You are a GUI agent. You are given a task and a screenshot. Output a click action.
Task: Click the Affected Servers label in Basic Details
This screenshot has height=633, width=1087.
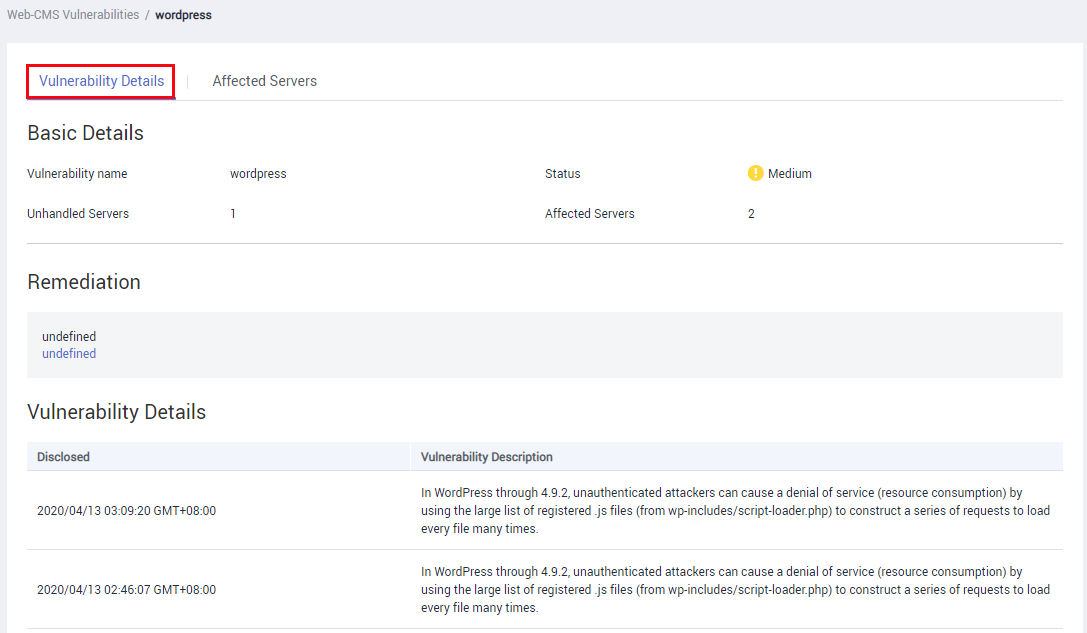point(589,214)
